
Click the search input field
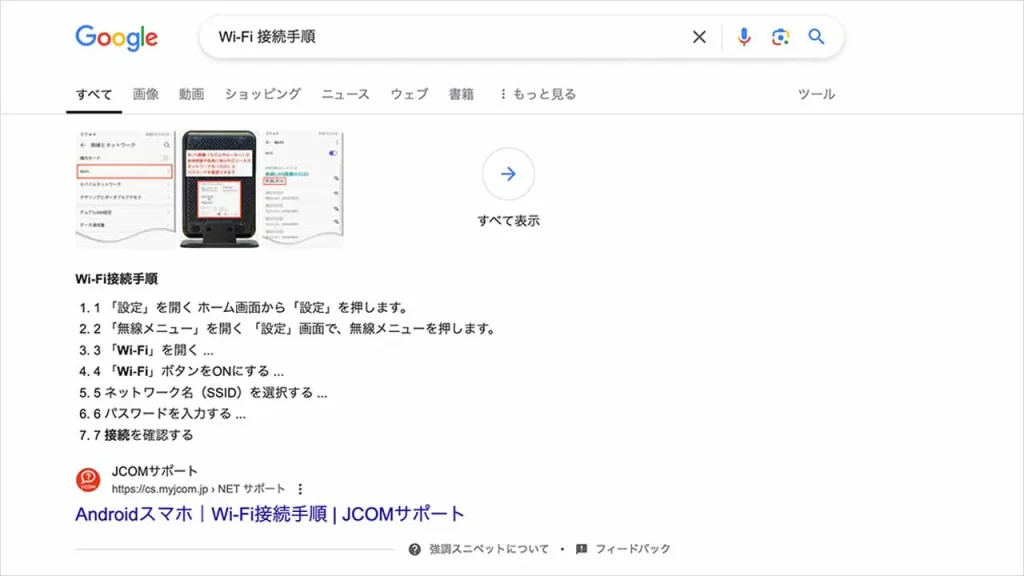pyautogui.click(x=450, y=37)
